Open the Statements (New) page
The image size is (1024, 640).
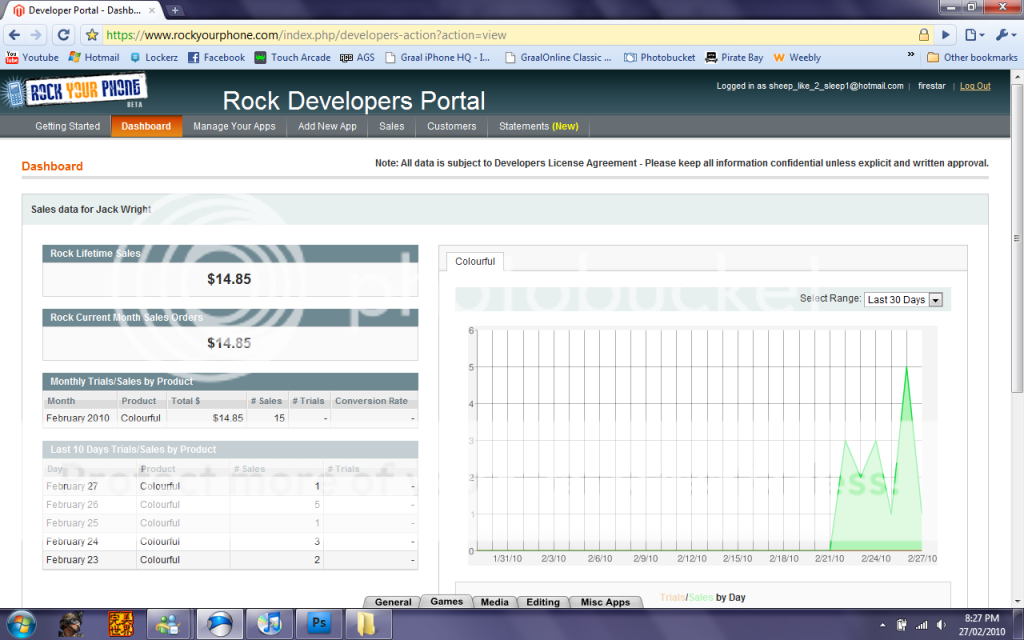(538, 126)
